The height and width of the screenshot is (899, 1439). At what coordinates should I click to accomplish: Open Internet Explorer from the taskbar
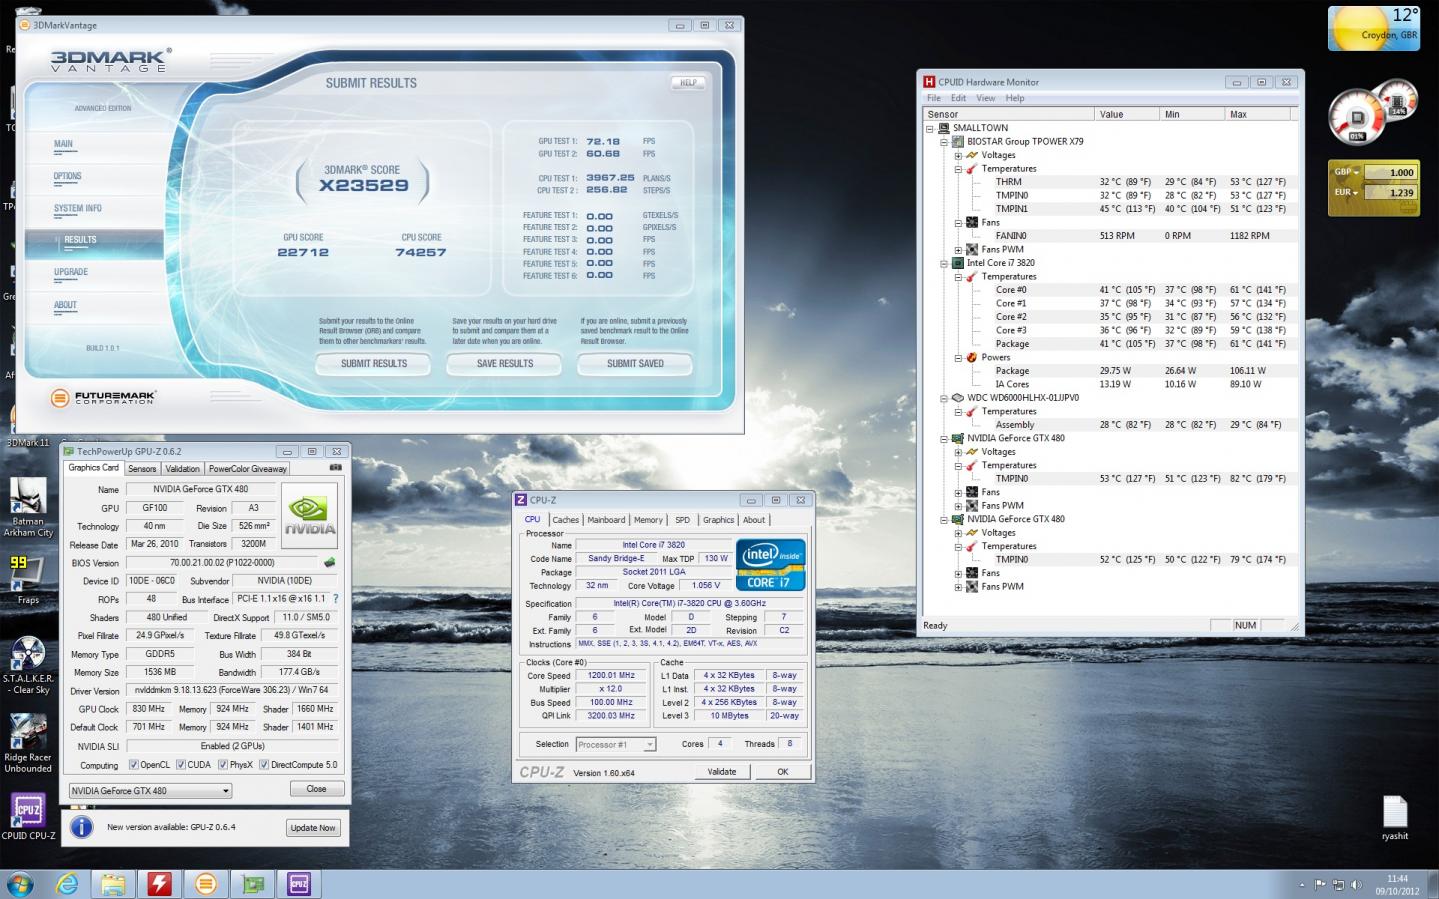(67, 884)
